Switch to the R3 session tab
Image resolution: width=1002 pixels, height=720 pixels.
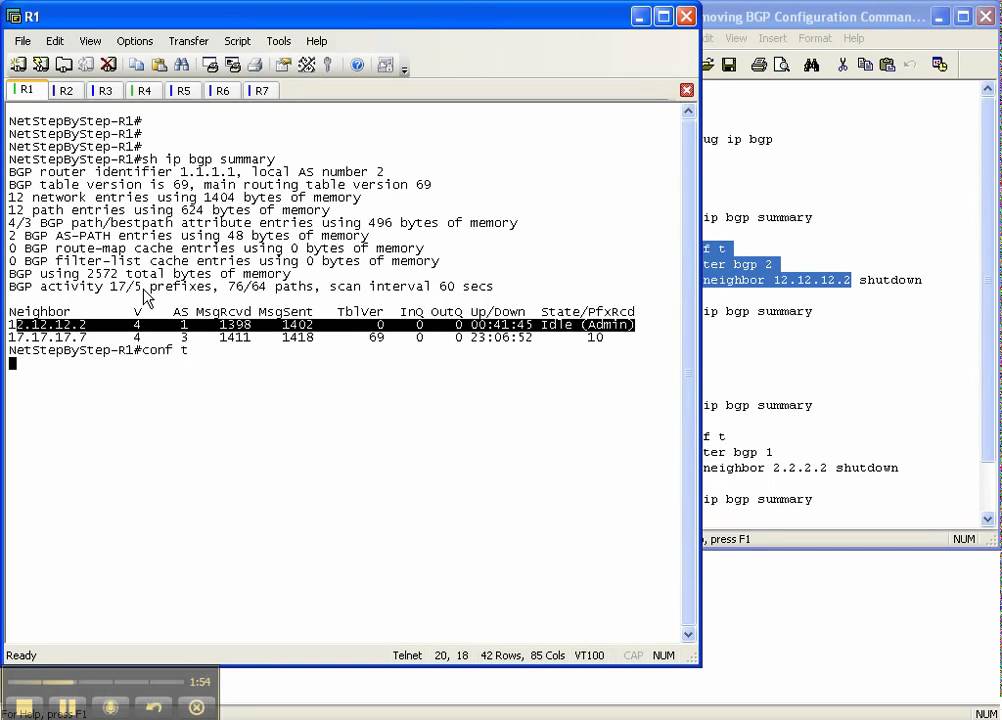tap(105, 91)
